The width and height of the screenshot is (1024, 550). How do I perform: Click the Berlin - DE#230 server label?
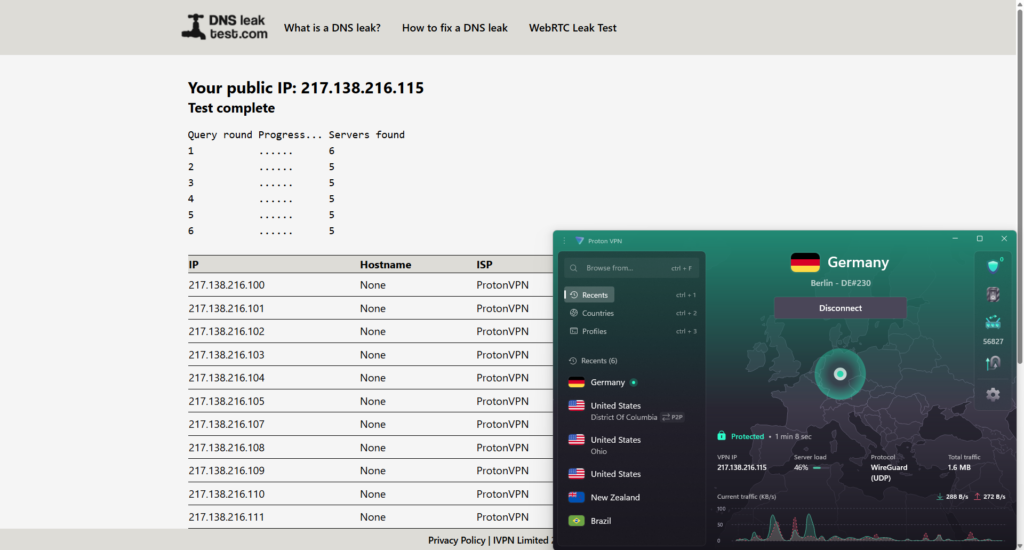[840, 283]
